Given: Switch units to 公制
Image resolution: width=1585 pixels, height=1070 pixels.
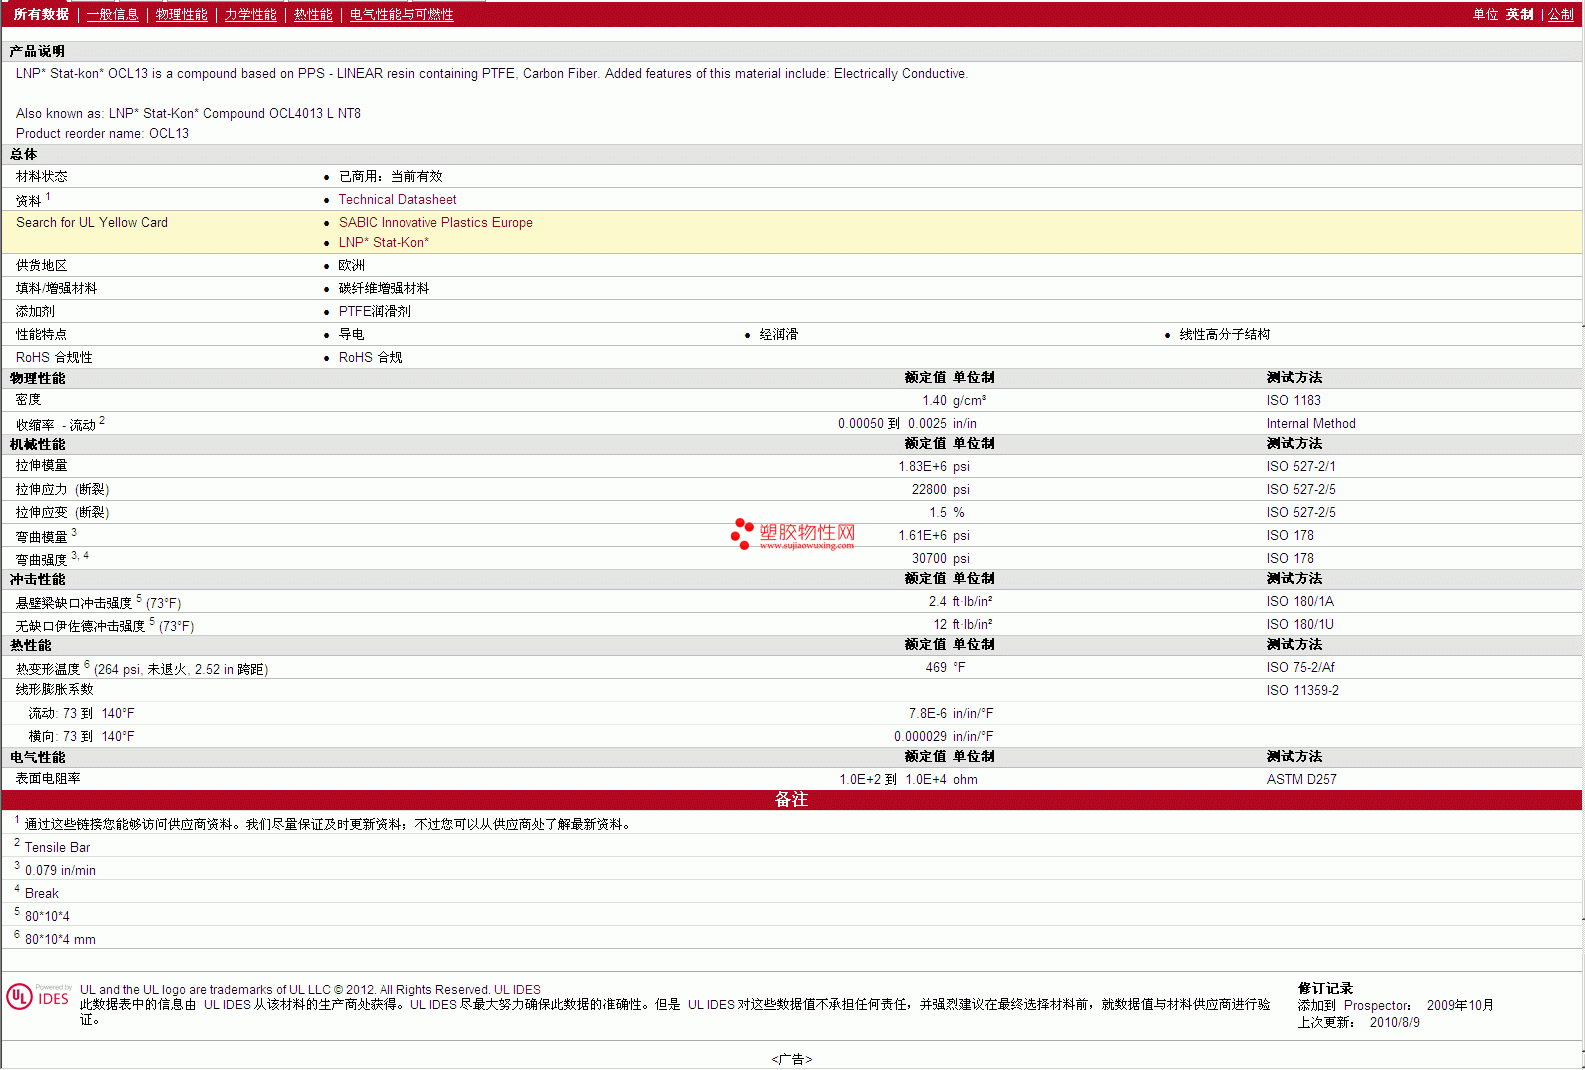Looking at the screenshot, I should point(1561,14).
